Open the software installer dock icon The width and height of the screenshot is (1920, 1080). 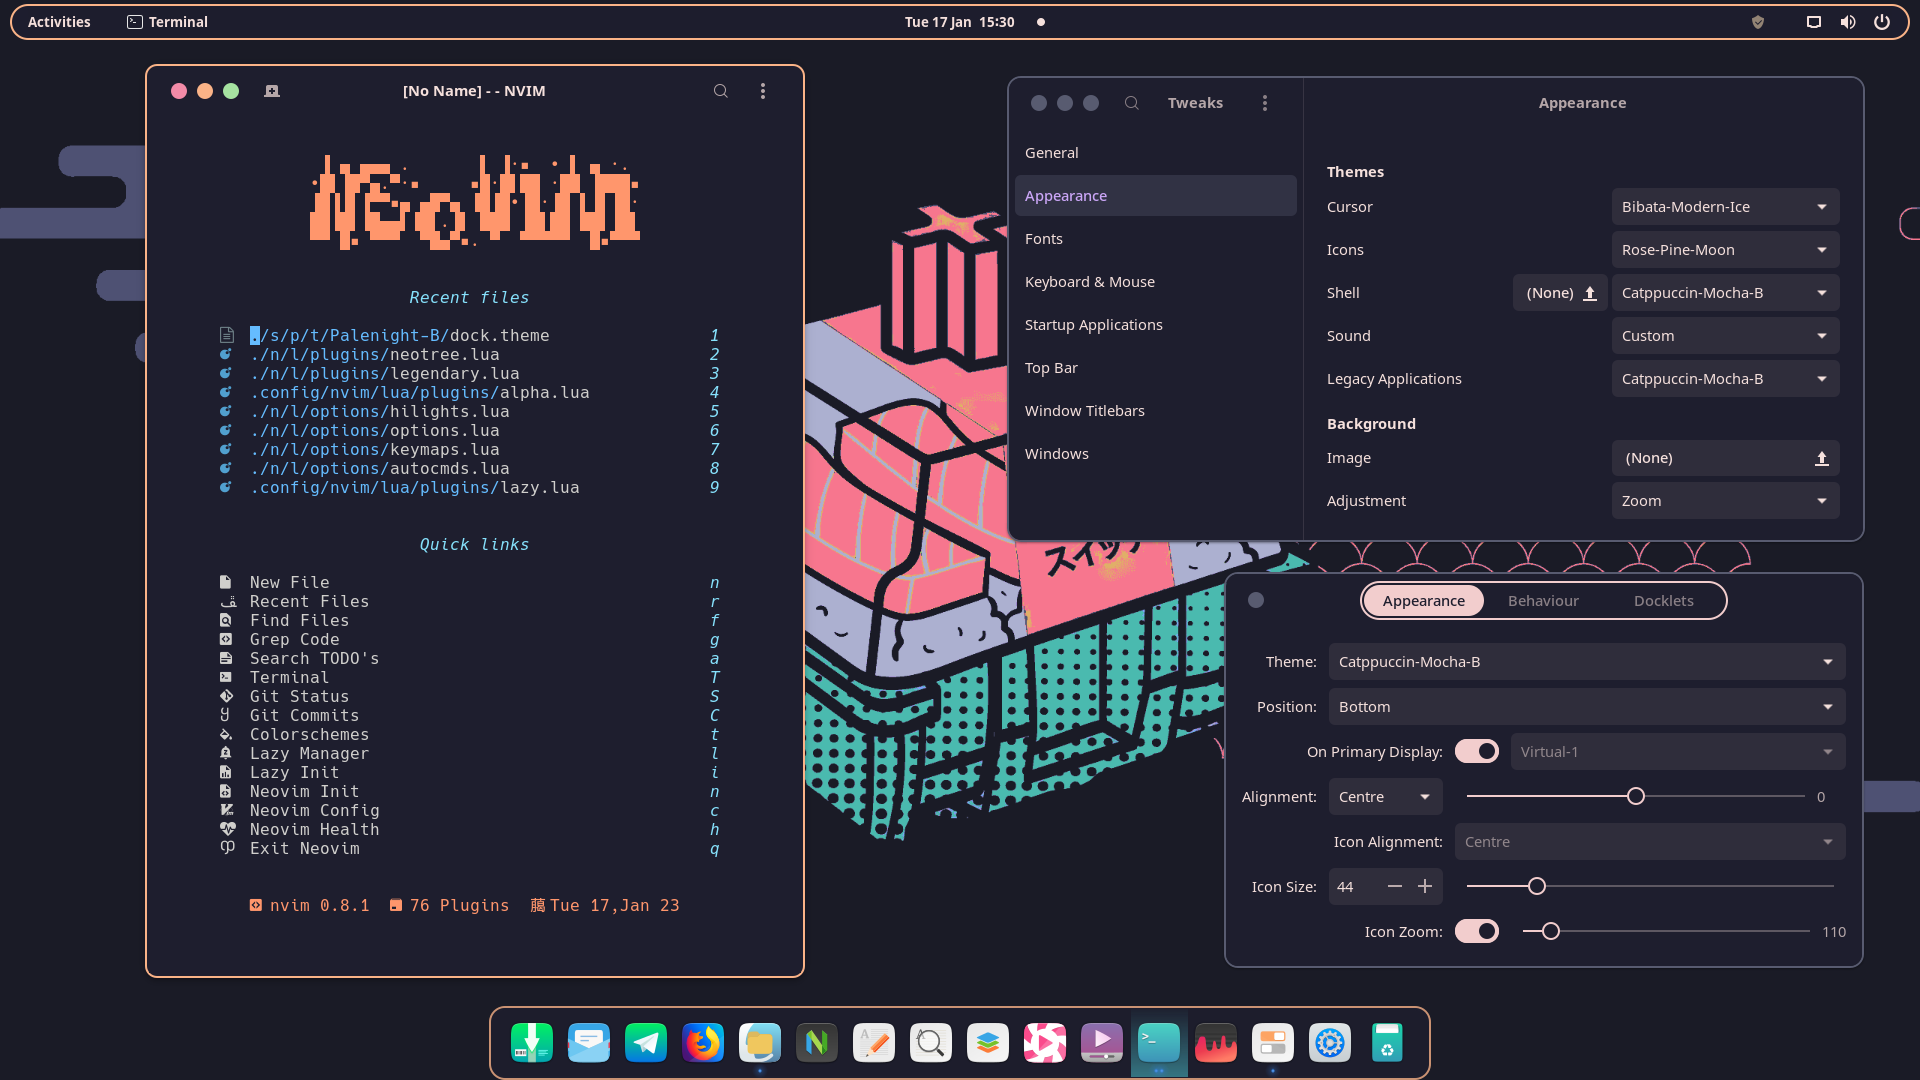click(x=531, y=1043)
